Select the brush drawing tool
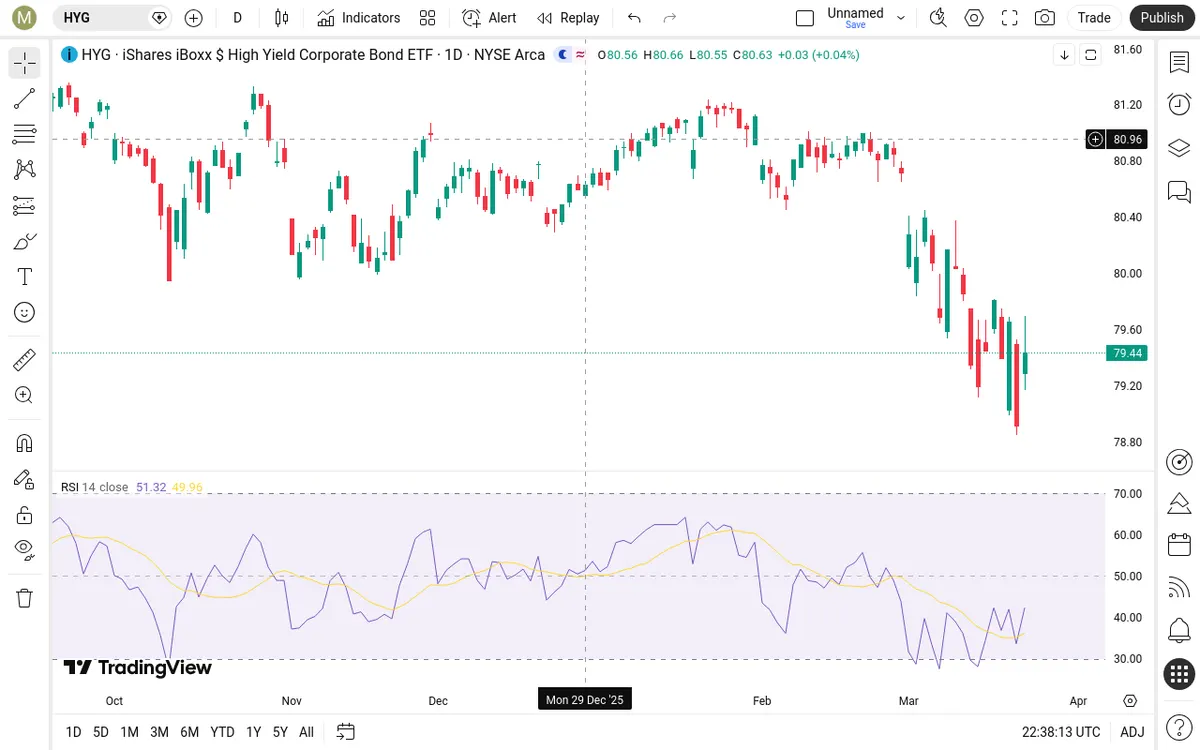1200x750 pixels. click(25, 241)
